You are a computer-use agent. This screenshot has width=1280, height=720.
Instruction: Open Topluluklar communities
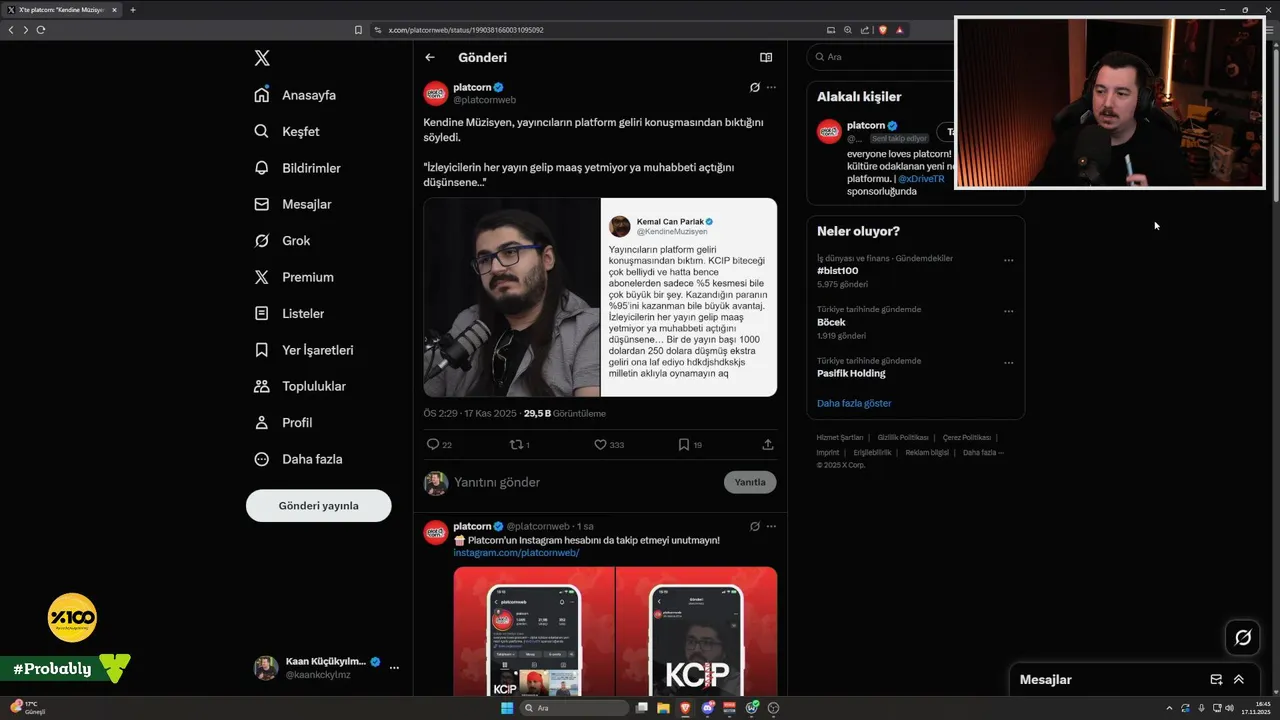300,386
